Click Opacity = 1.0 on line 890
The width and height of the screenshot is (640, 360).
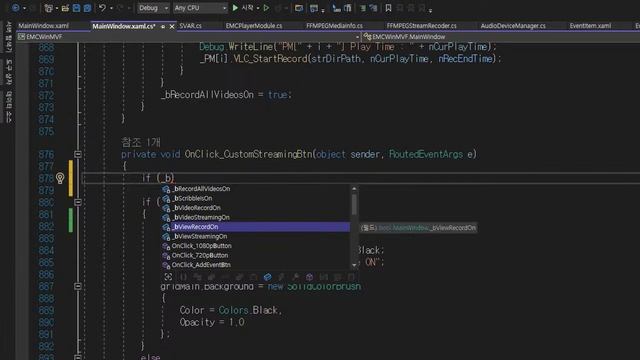coord(212,322)
